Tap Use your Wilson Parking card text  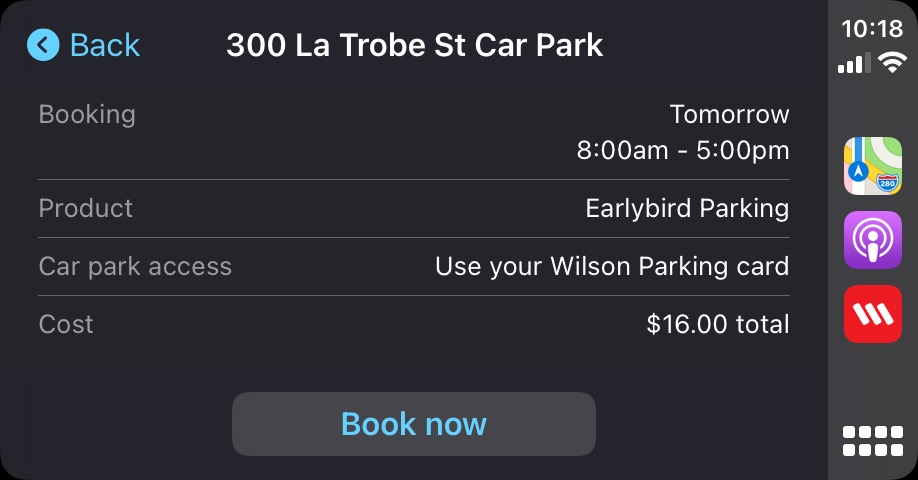pos(612,266)
